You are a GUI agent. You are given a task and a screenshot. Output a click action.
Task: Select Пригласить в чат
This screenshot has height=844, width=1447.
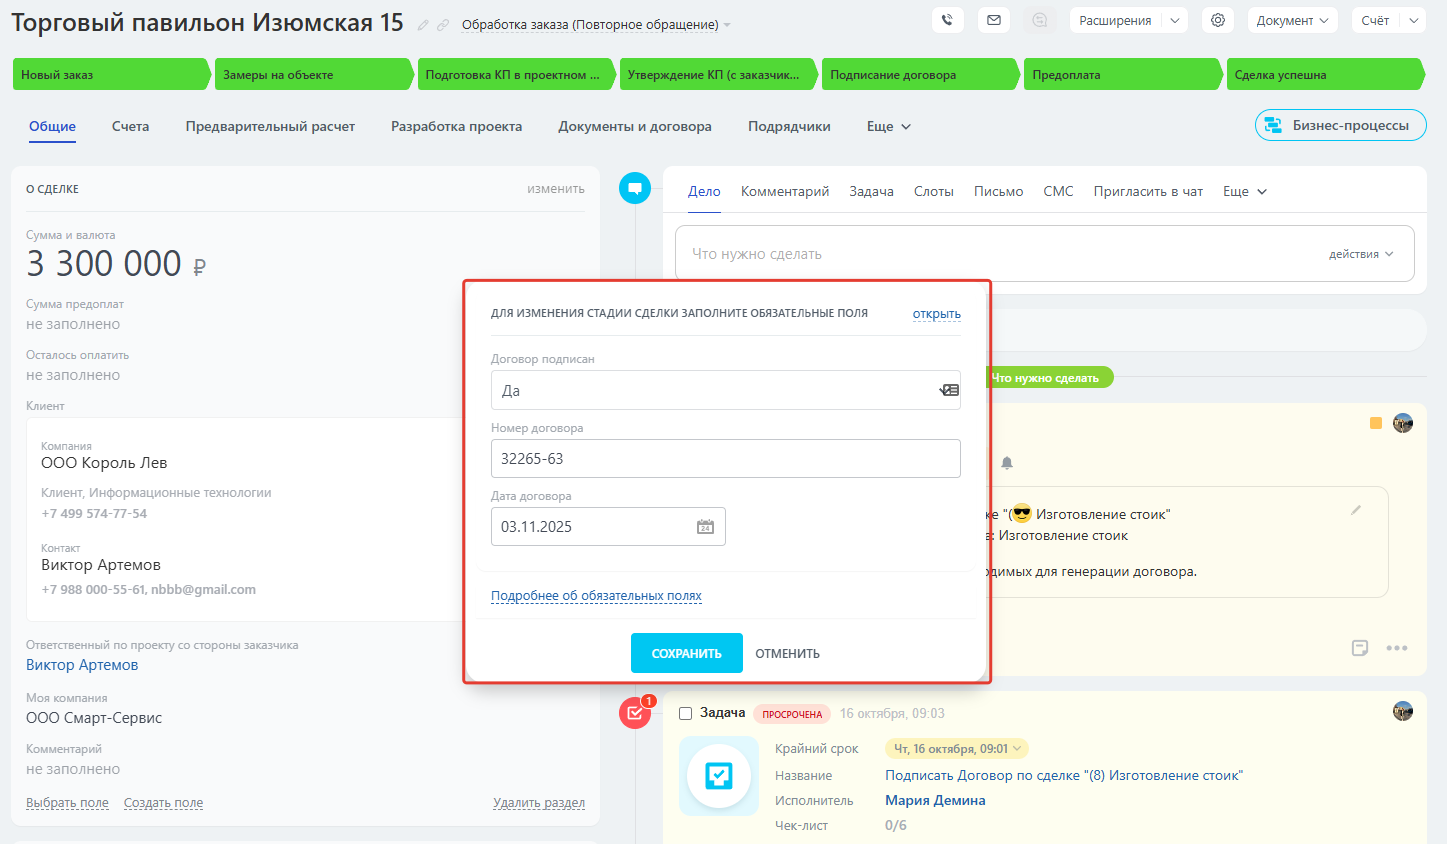coord(1148,191)
